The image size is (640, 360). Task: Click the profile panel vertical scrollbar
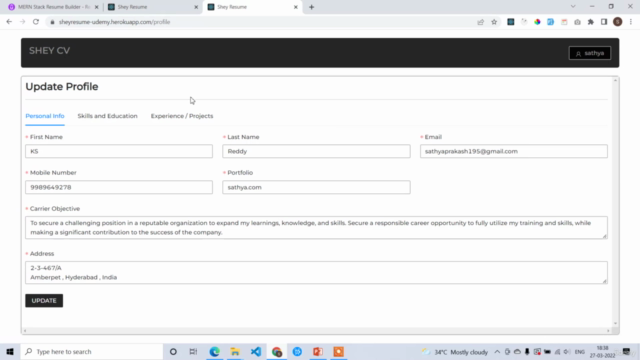coord(616,202)
